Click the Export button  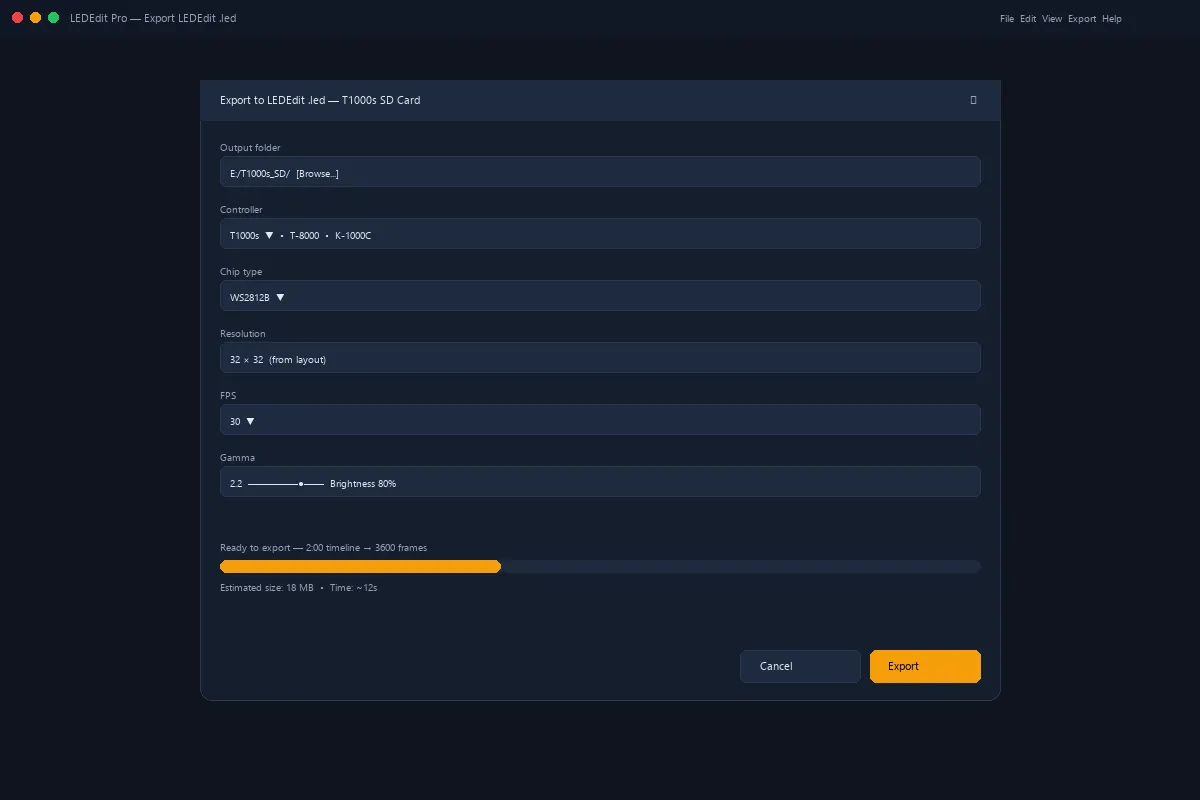click(925, 666)
